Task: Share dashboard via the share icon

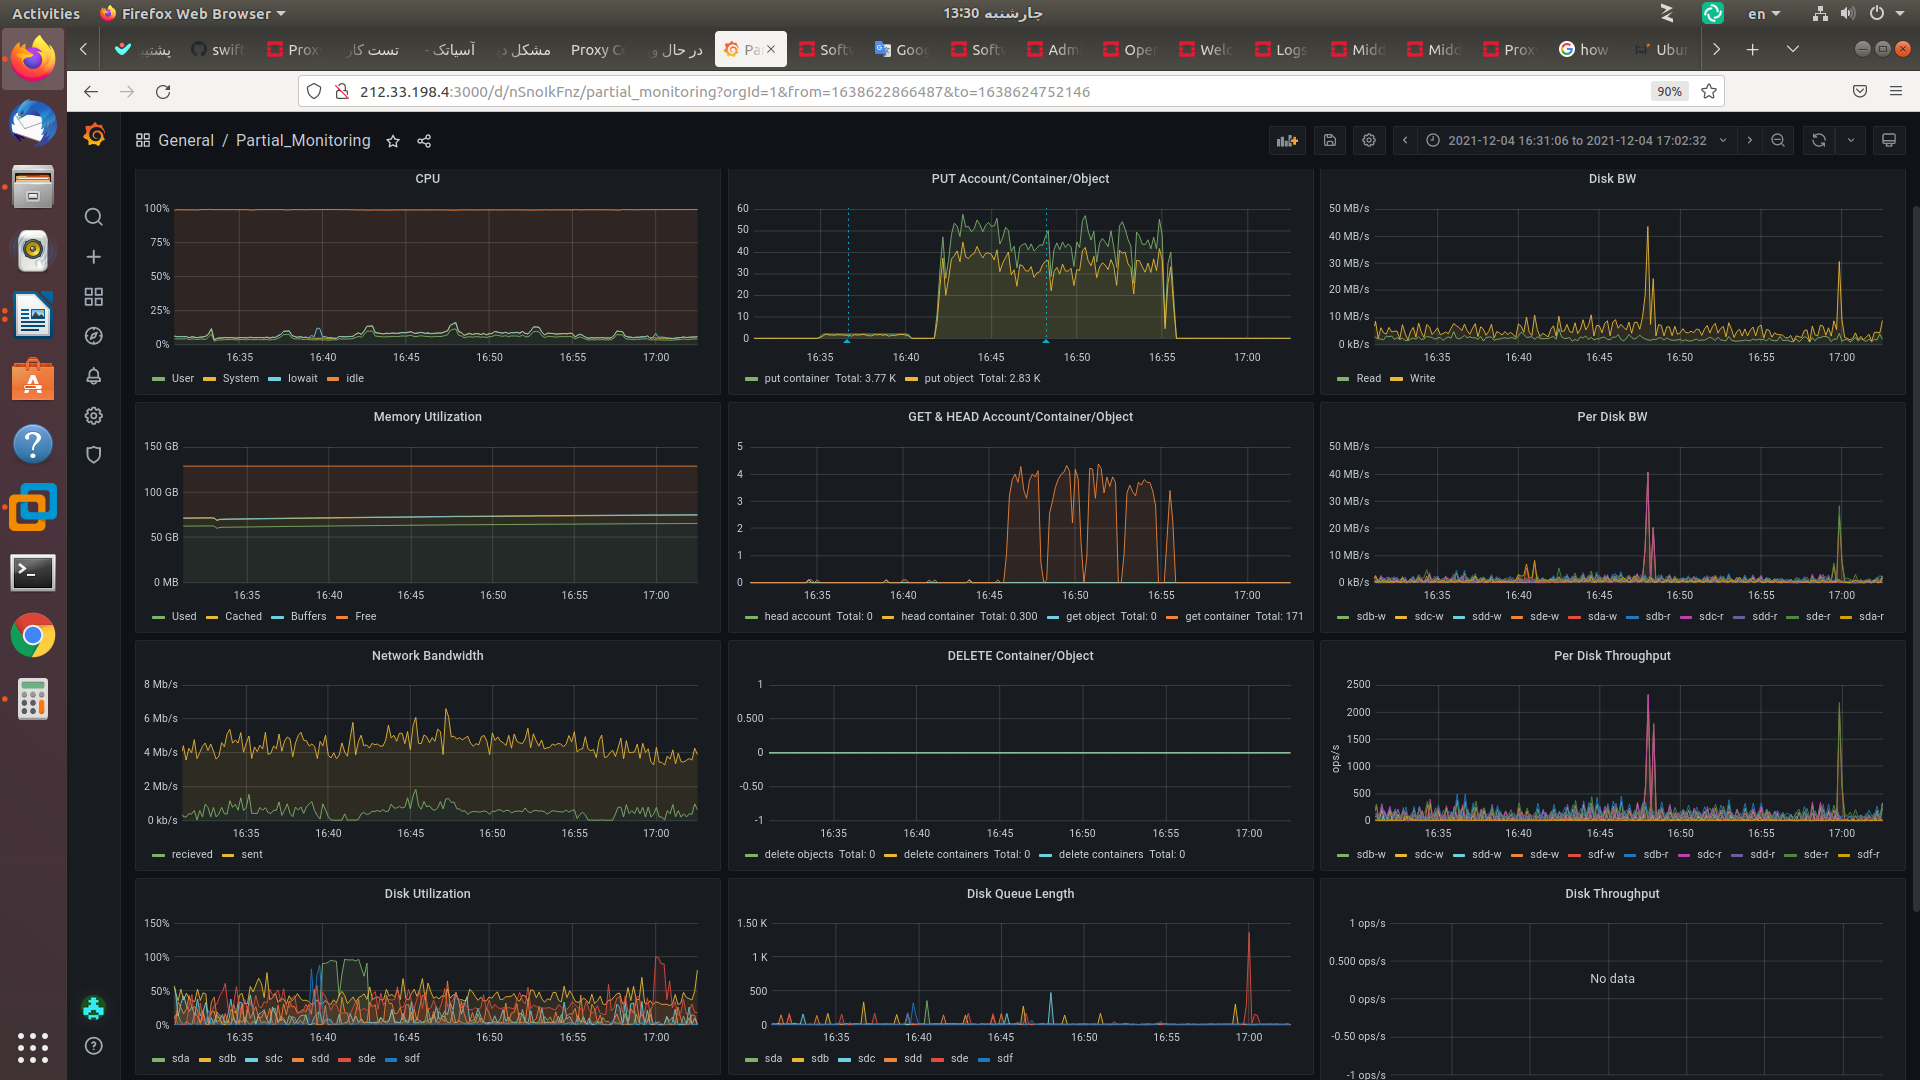Action: (424, 141)
